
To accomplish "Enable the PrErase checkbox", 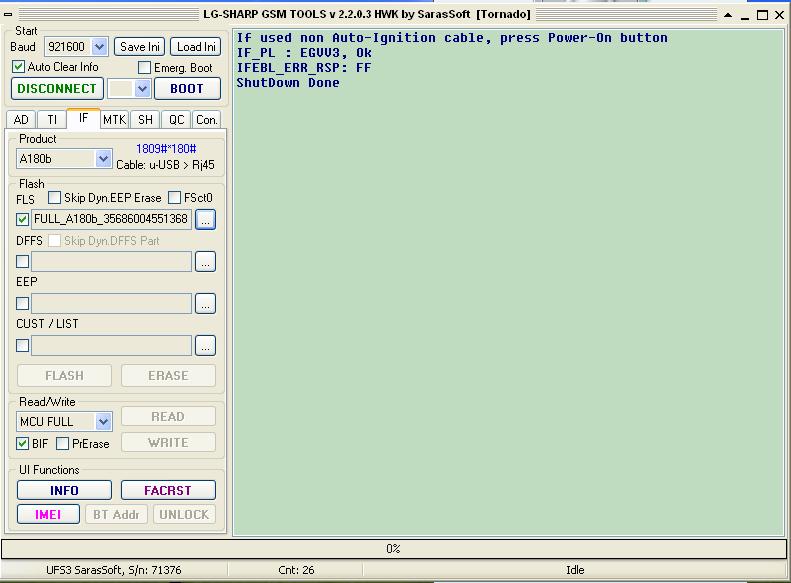I will click(63, 443).
